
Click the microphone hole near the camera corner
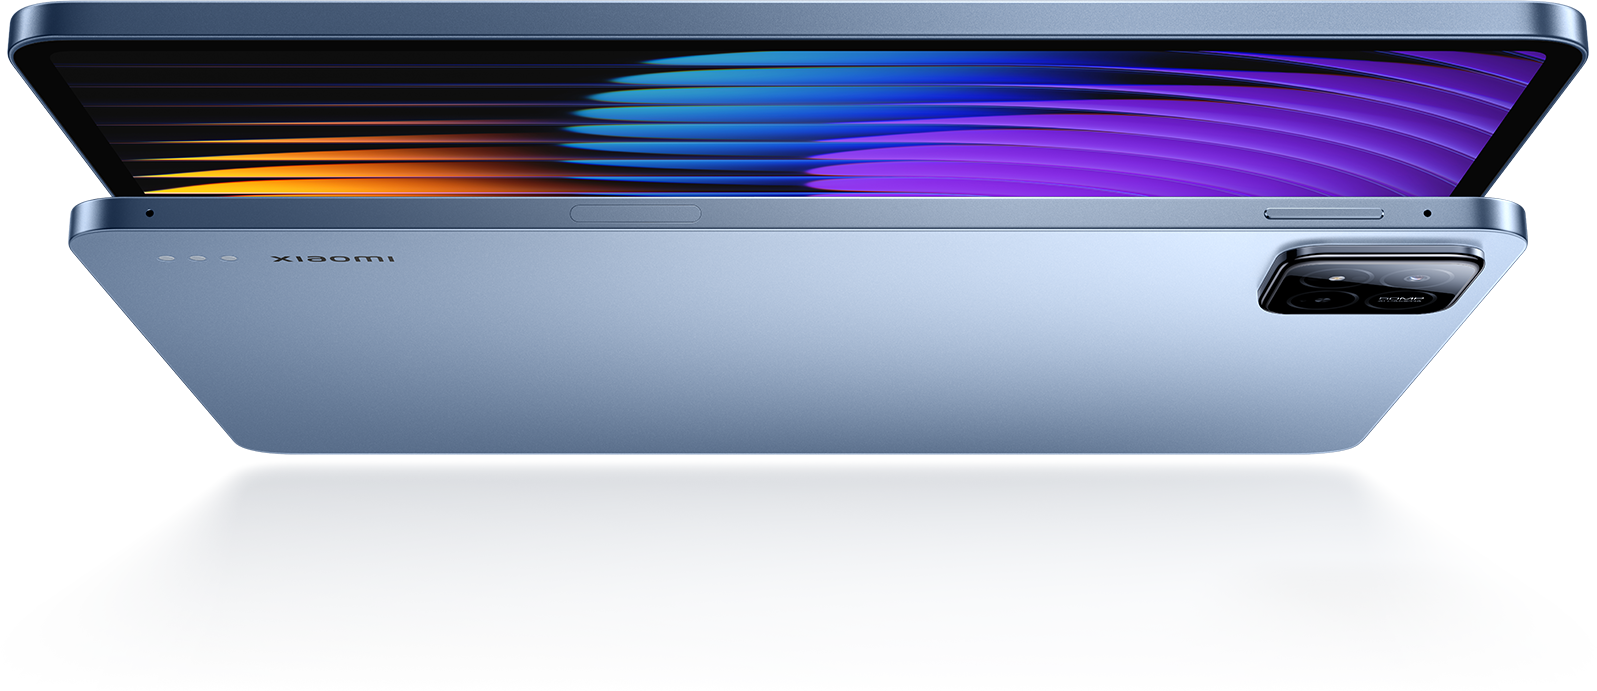click(1427, 213)
